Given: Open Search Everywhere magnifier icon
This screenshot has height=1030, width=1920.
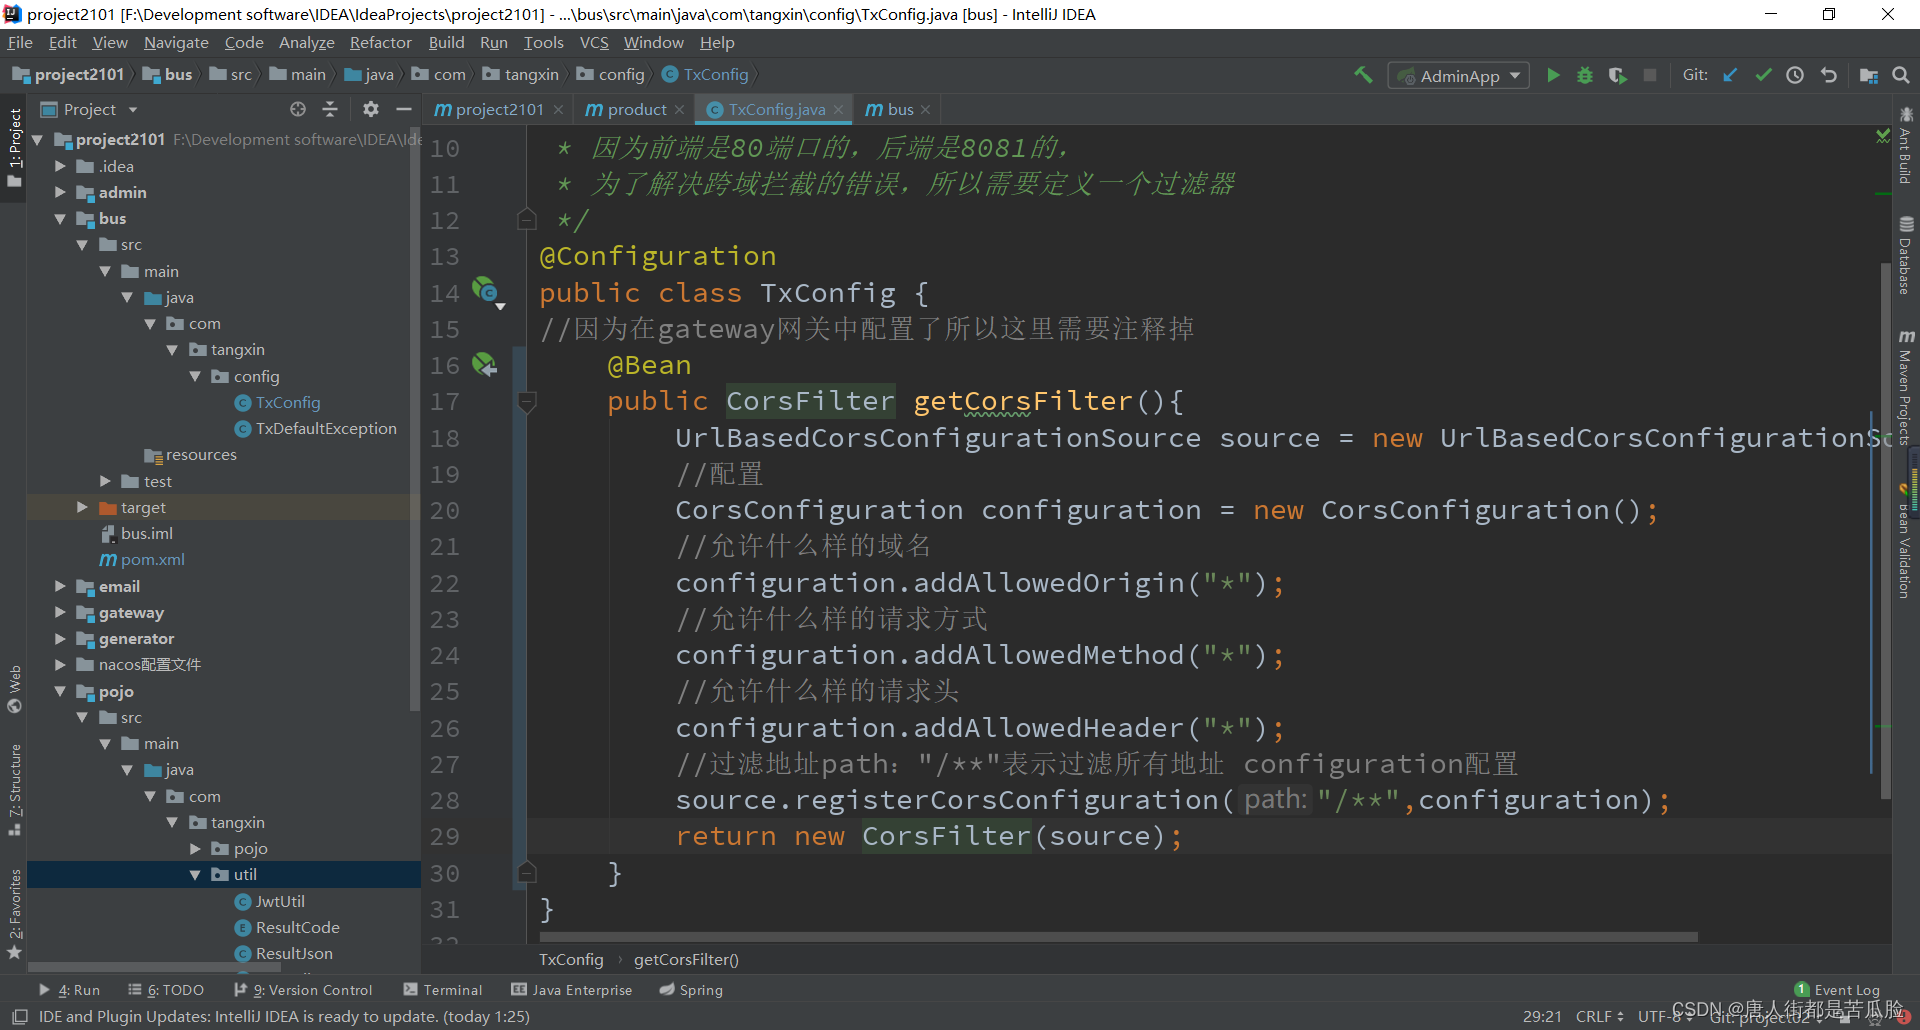Looking at the screenshot, I should [x=1901, y=75].
